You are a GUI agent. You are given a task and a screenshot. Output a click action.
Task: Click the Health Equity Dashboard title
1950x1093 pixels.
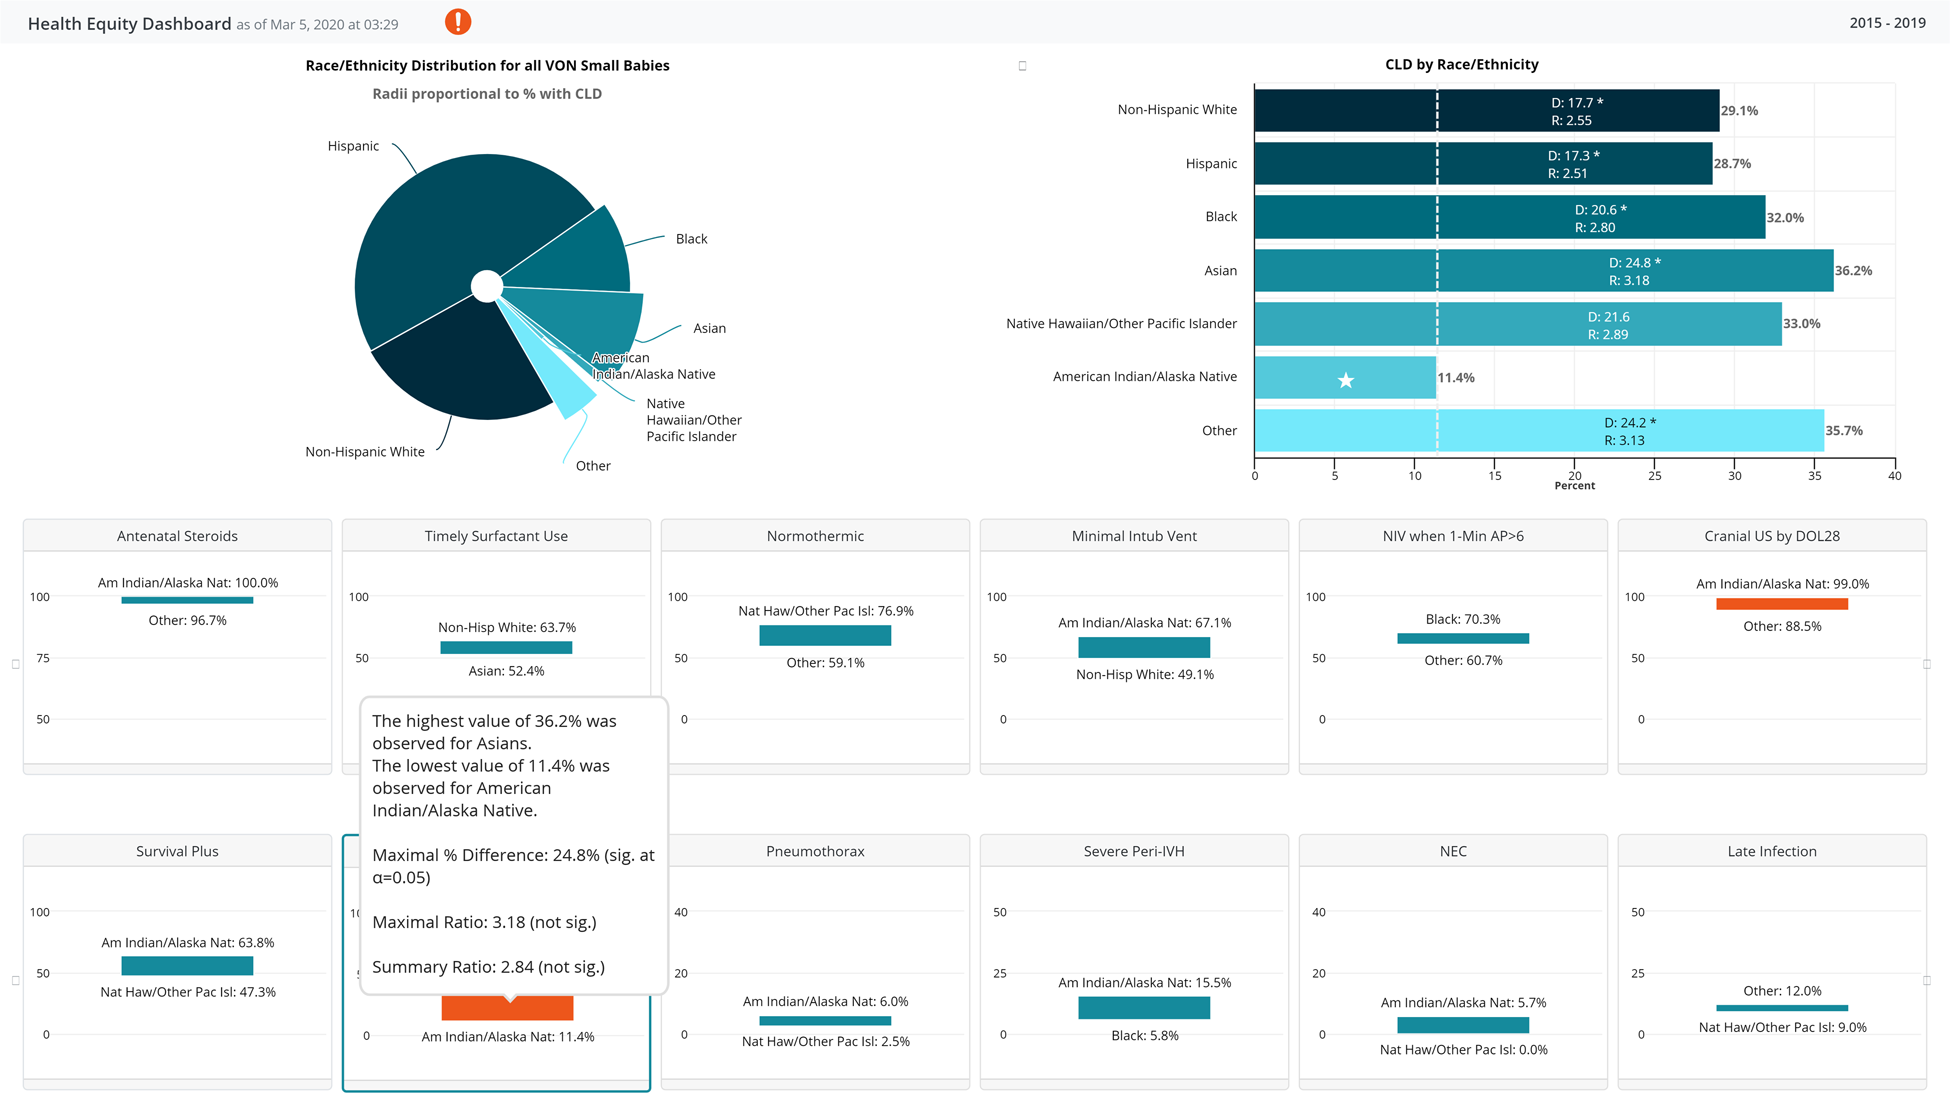click(x=126, y=23)
